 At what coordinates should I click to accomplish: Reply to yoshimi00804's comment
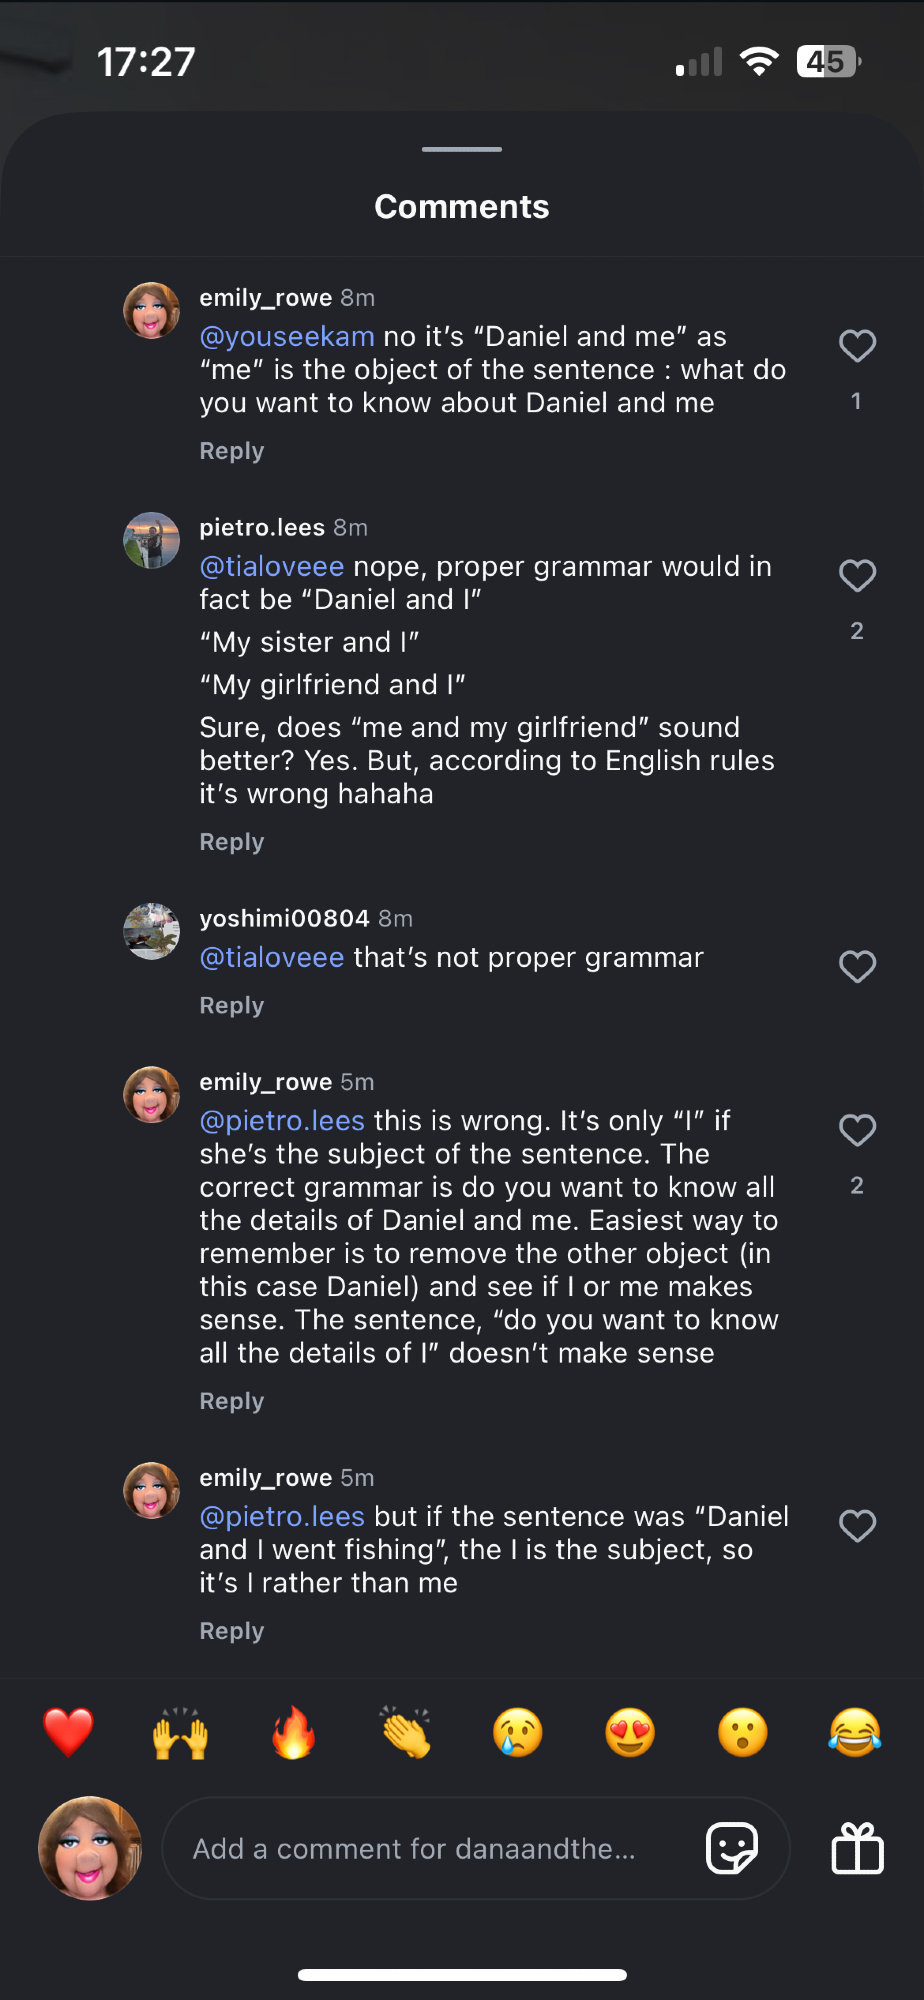coord(232,1006)
